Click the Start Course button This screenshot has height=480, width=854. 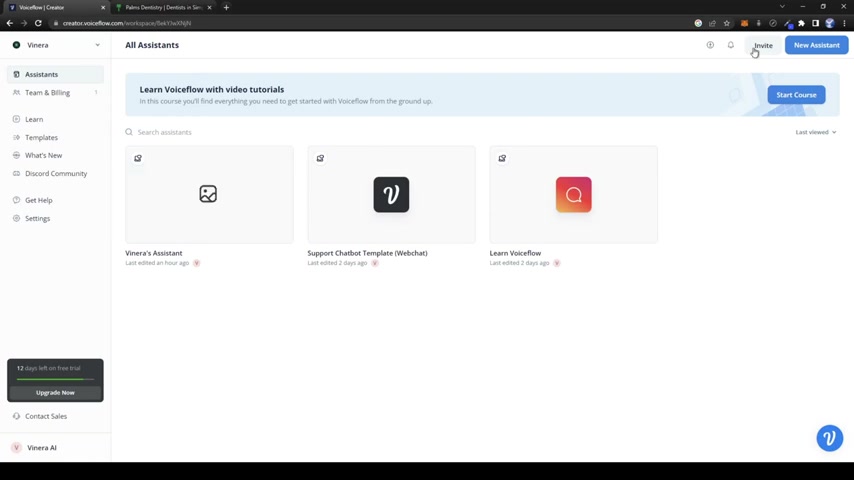point(796,95)
